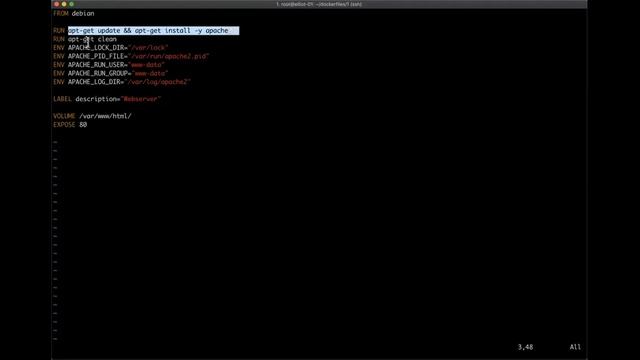Click the word 'debian' in FROM line
The width and height of the screenshot is (640, 360).
click(x=83, y=13)
